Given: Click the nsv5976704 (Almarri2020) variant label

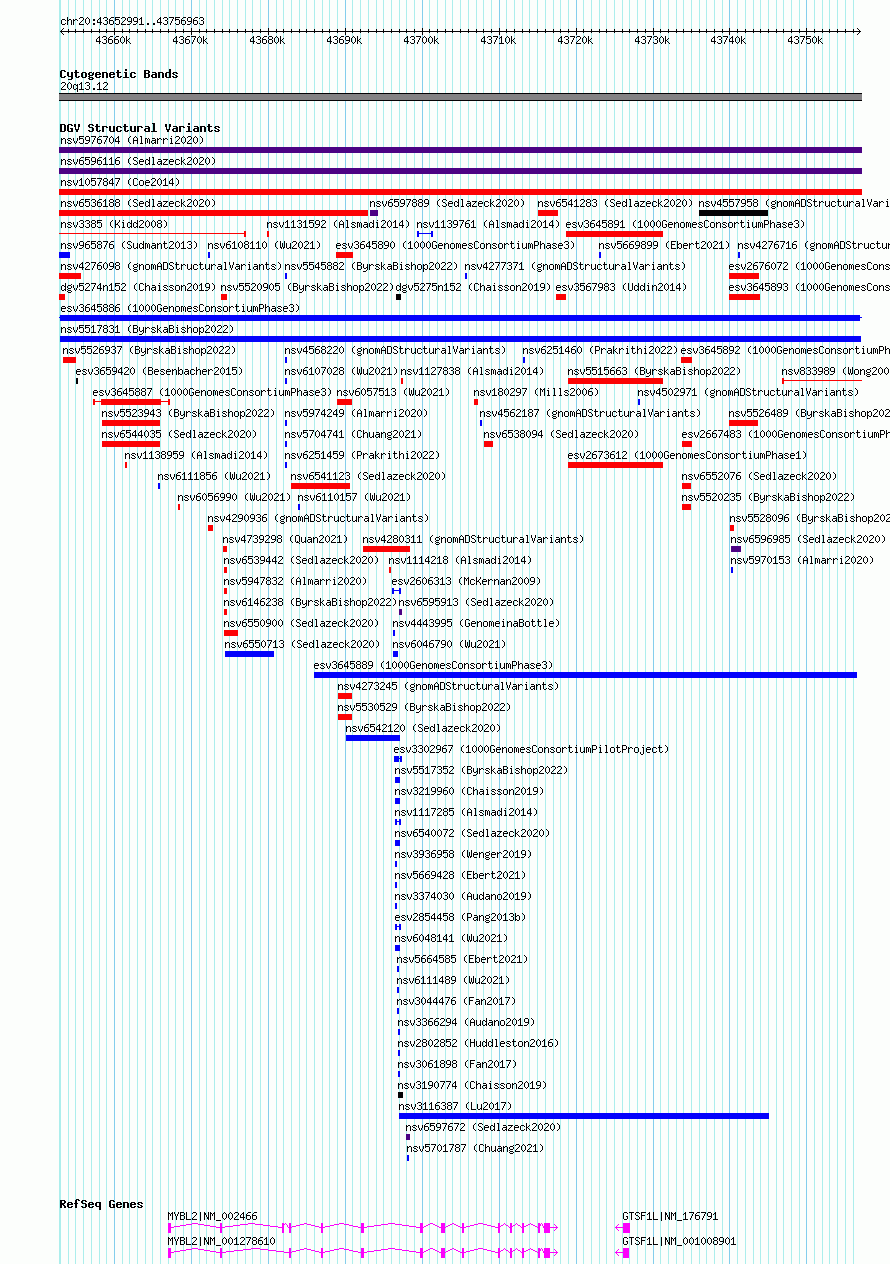Looking at the screenshot, I should (132, 140).
